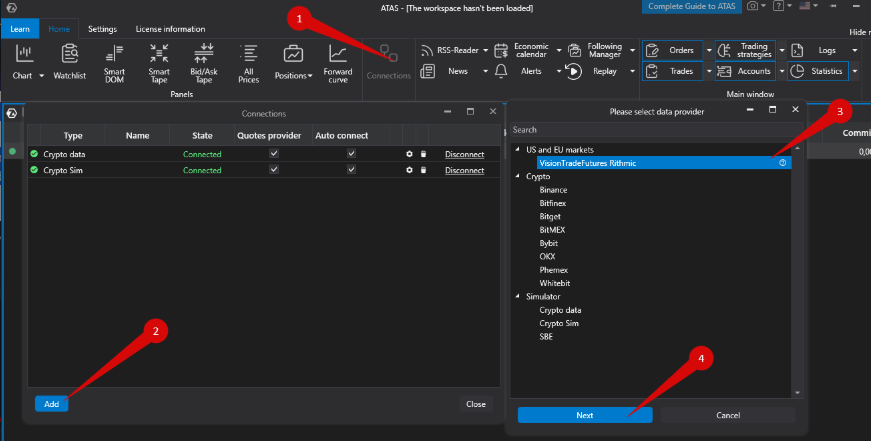Expand the Chart dropdown arrow

click(42, 76)
